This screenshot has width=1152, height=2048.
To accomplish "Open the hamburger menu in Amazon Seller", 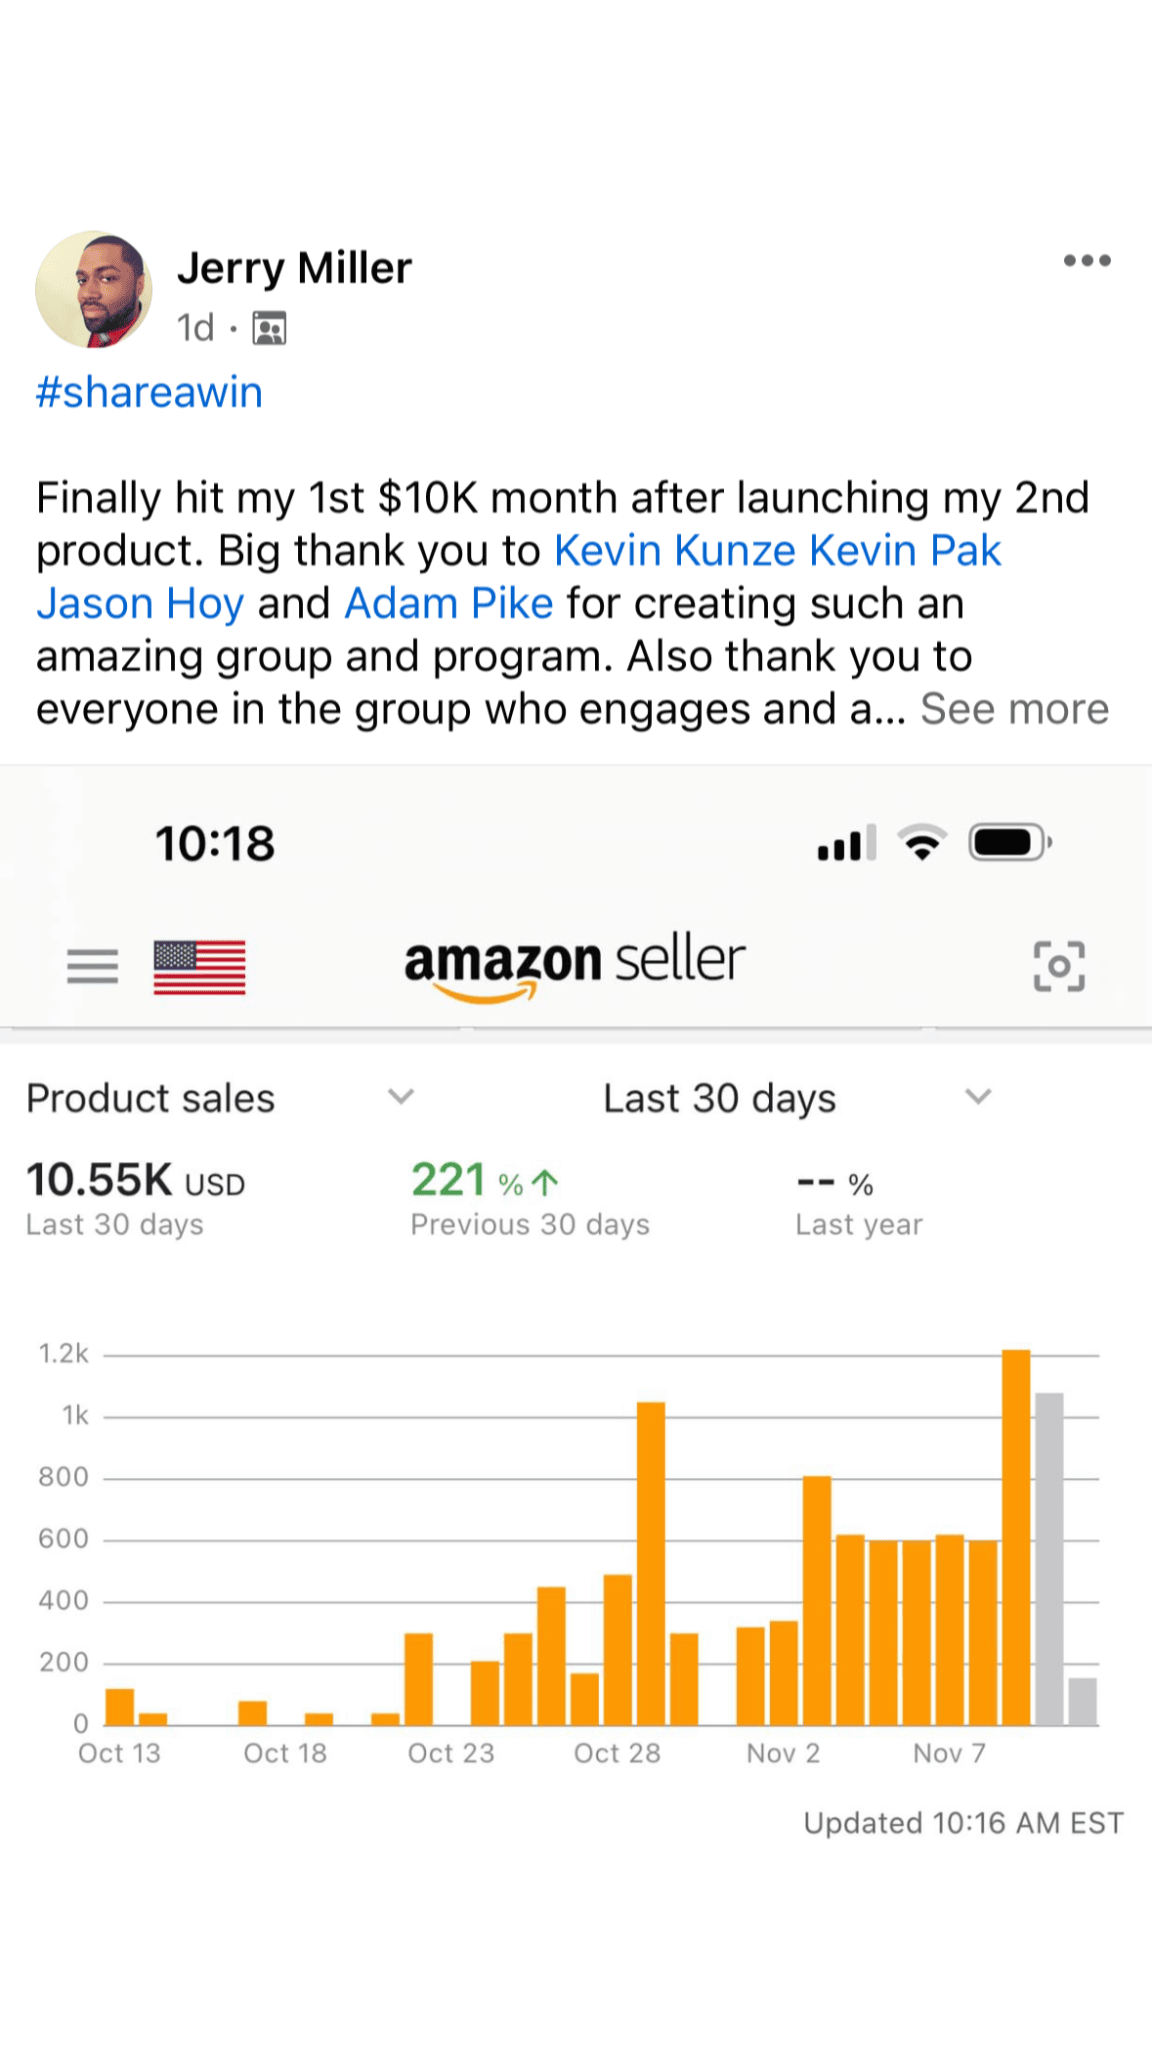I will pyautogui.click(x=92, y=966).
